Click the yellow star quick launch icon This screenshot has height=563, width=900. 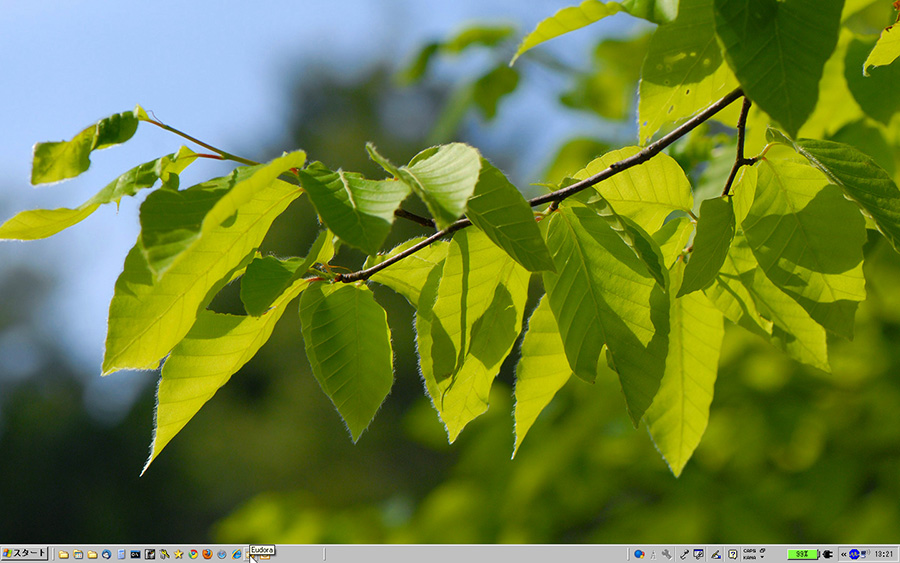[179, 554]
